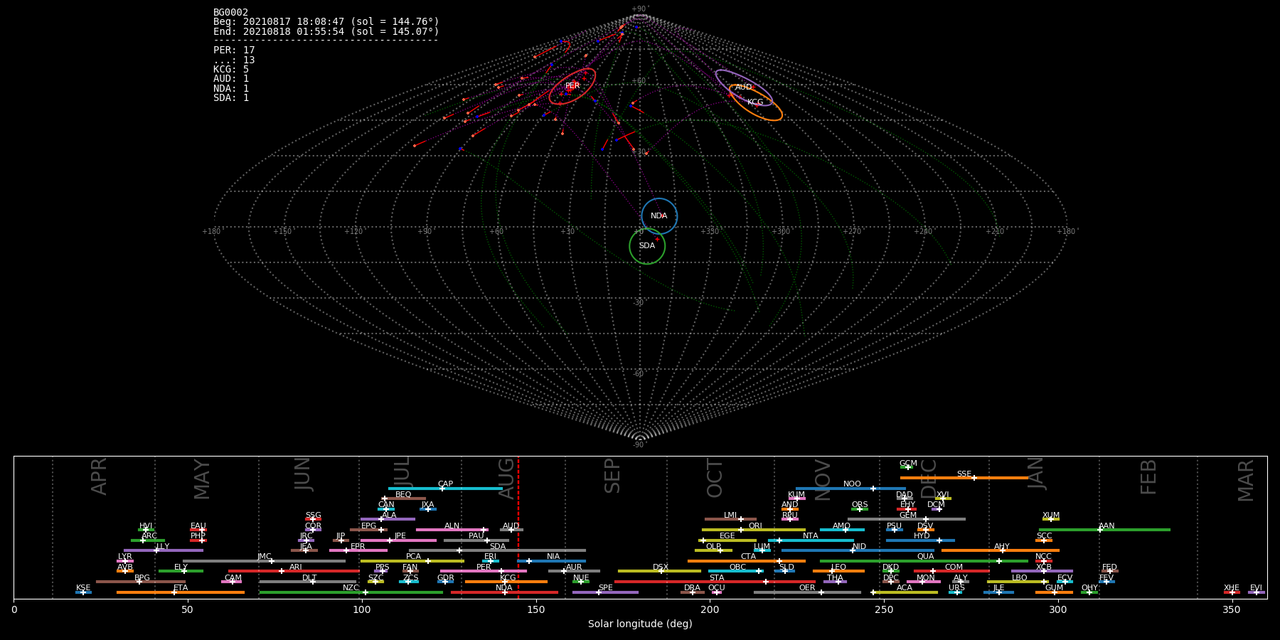Click the orange LEO shower bar

[839, 571]
